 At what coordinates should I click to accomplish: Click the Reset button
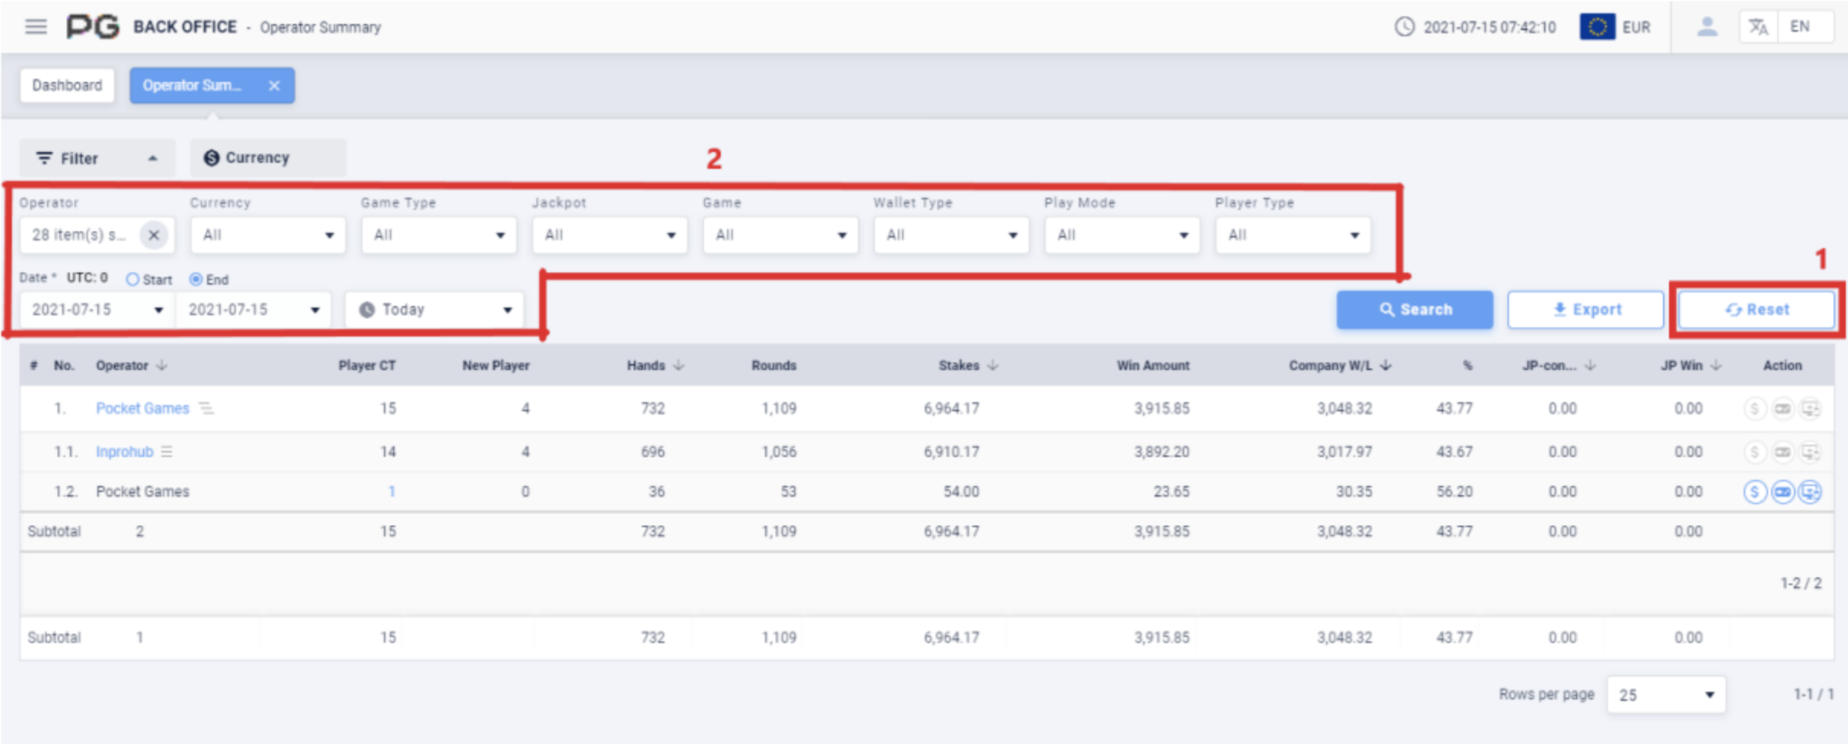[x=1756, y=310]
